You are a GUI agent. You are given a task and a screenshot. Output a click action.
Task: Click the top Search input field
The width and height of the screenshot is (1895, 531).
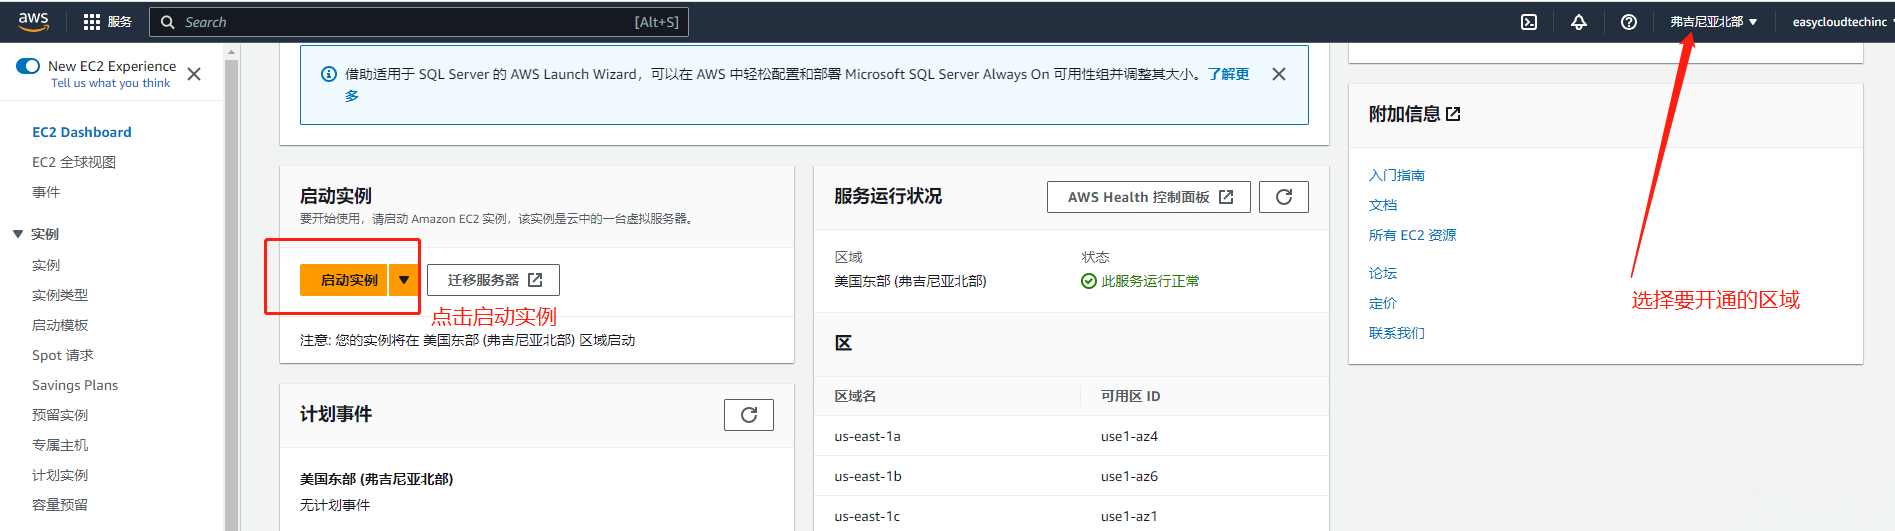tap(419, 22)
